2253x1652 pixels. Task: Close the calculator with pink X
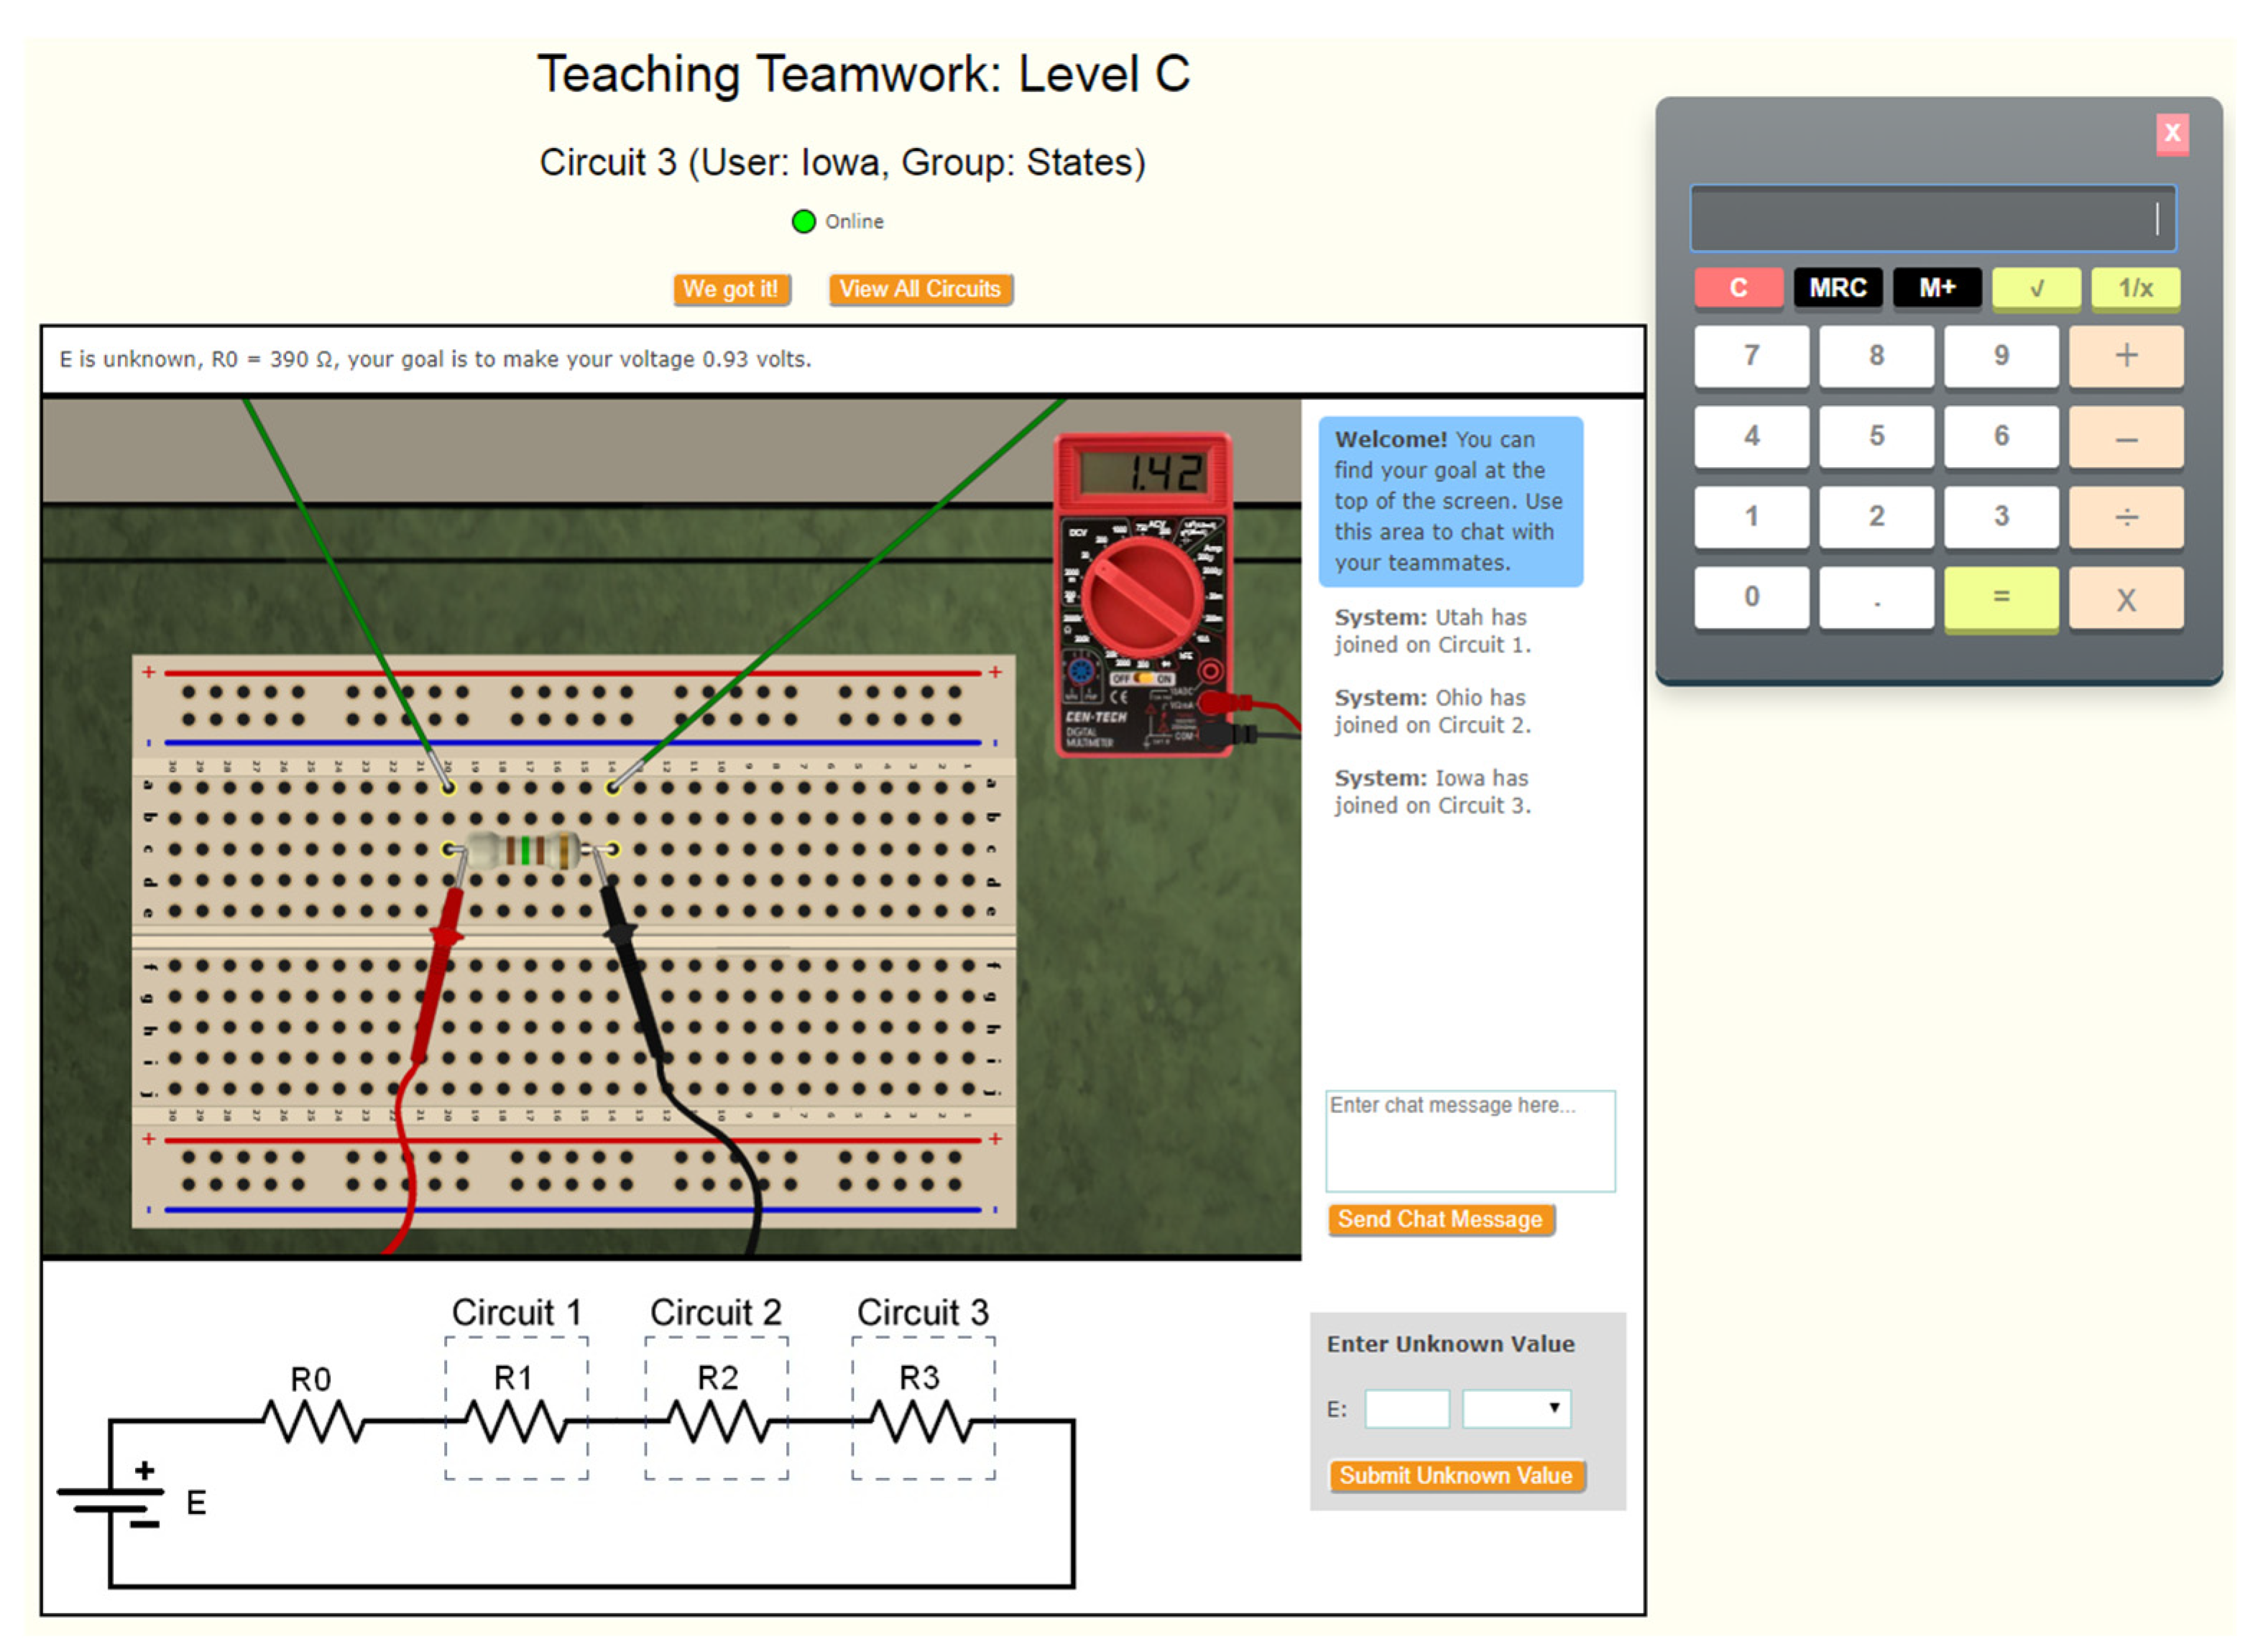(x=2170, y=134)
